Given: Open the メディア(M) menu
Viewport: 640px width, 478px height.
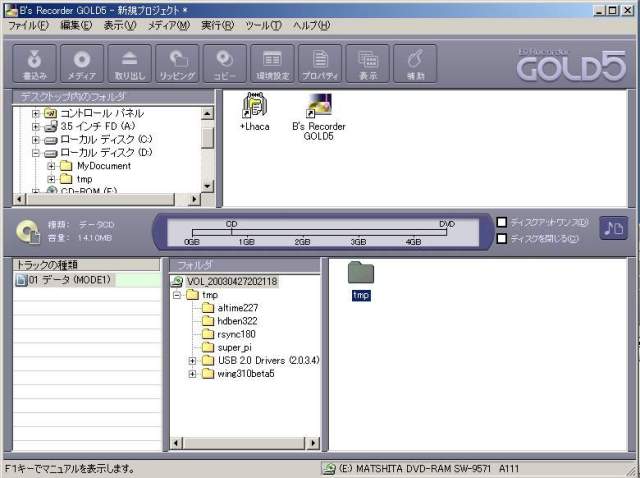Looking at the screenshot, I should click(x=169, y=25).
